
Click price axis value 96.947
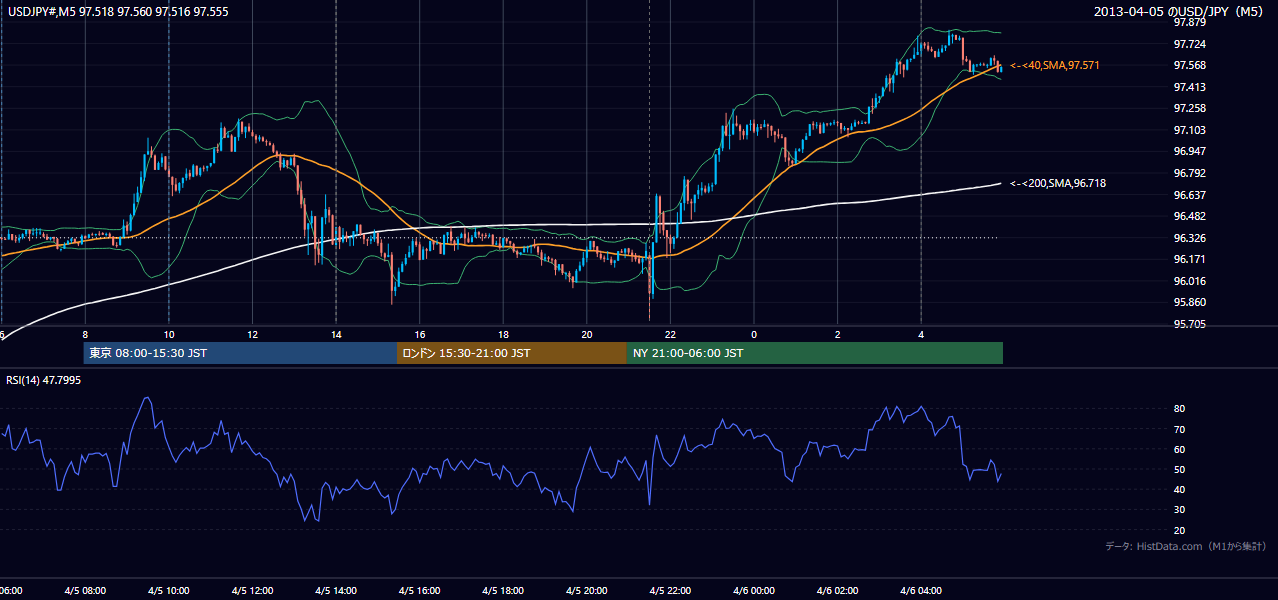pos(1188,151)
